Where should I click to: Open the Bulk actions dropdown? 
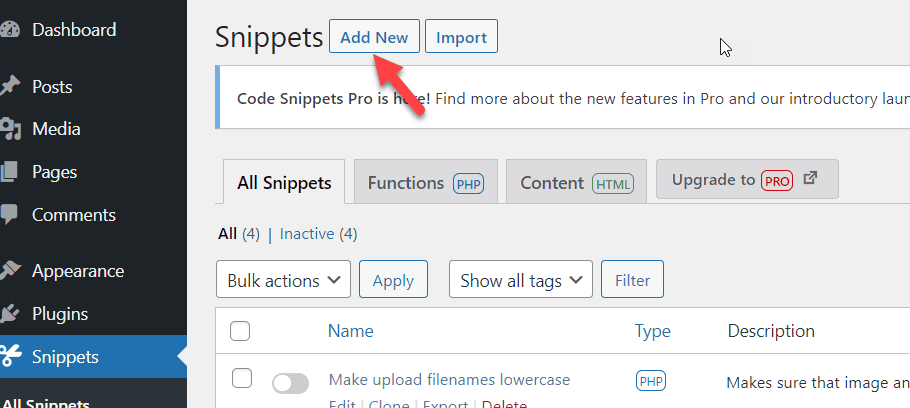(283, 279)
